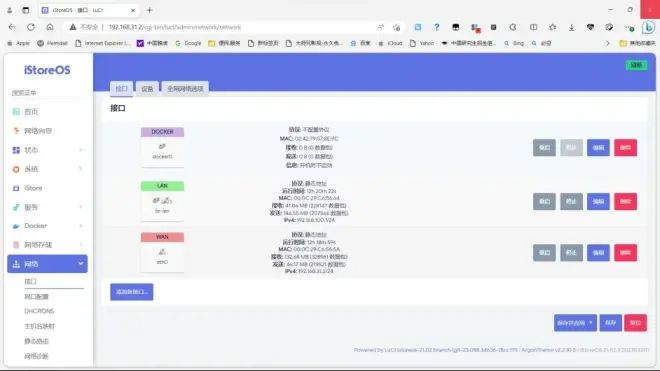
Task: Click the 网络向导 wizard icon
Action: [x=16, y=131]
